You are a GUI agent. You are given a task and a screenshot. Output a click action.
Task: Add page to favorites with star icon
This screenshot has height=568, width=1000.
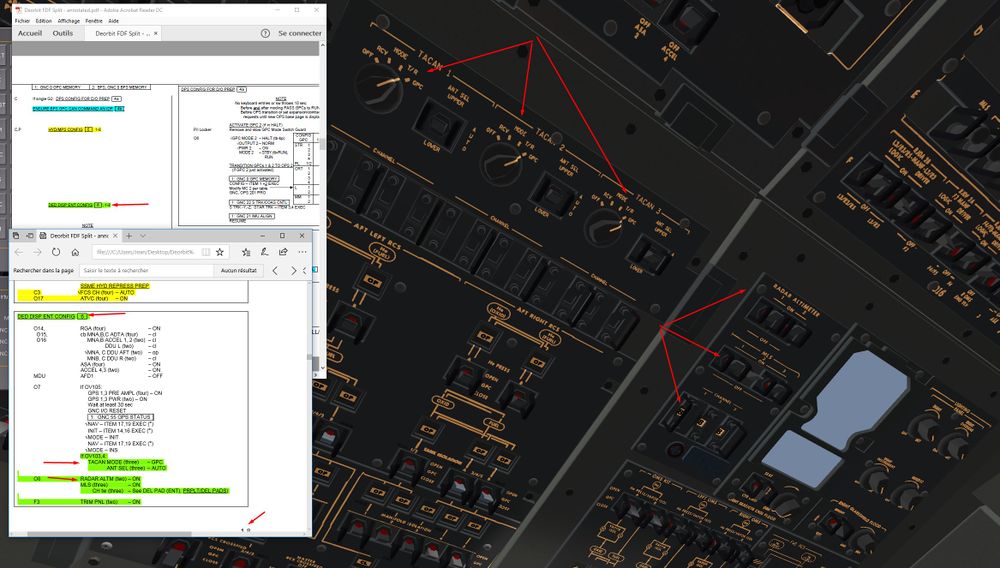(x=220, y=252)
